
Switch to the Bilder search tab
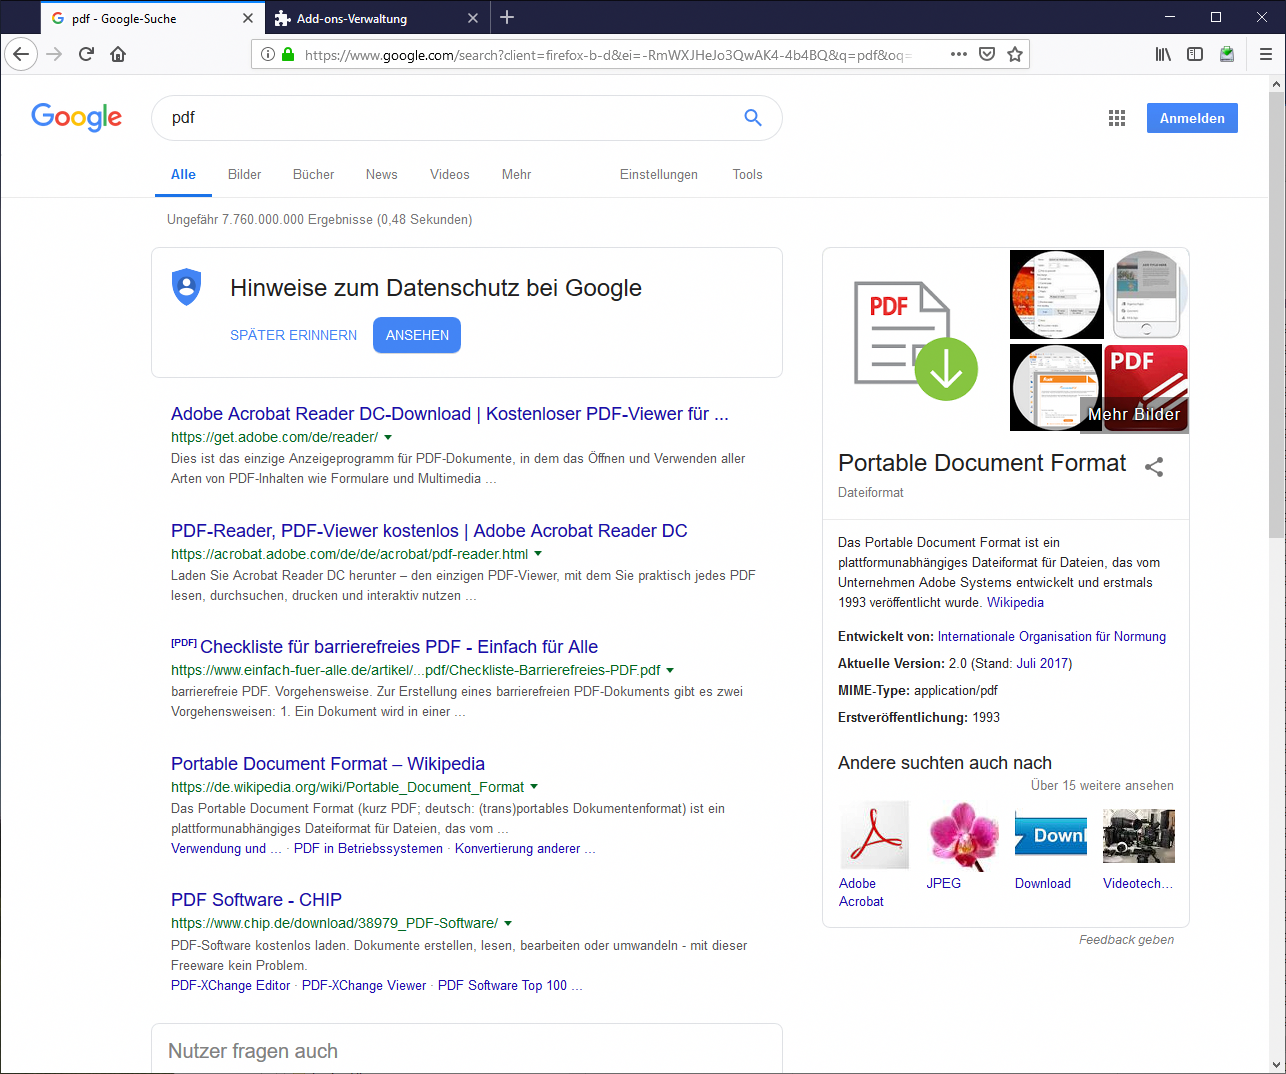click(244, 174)
